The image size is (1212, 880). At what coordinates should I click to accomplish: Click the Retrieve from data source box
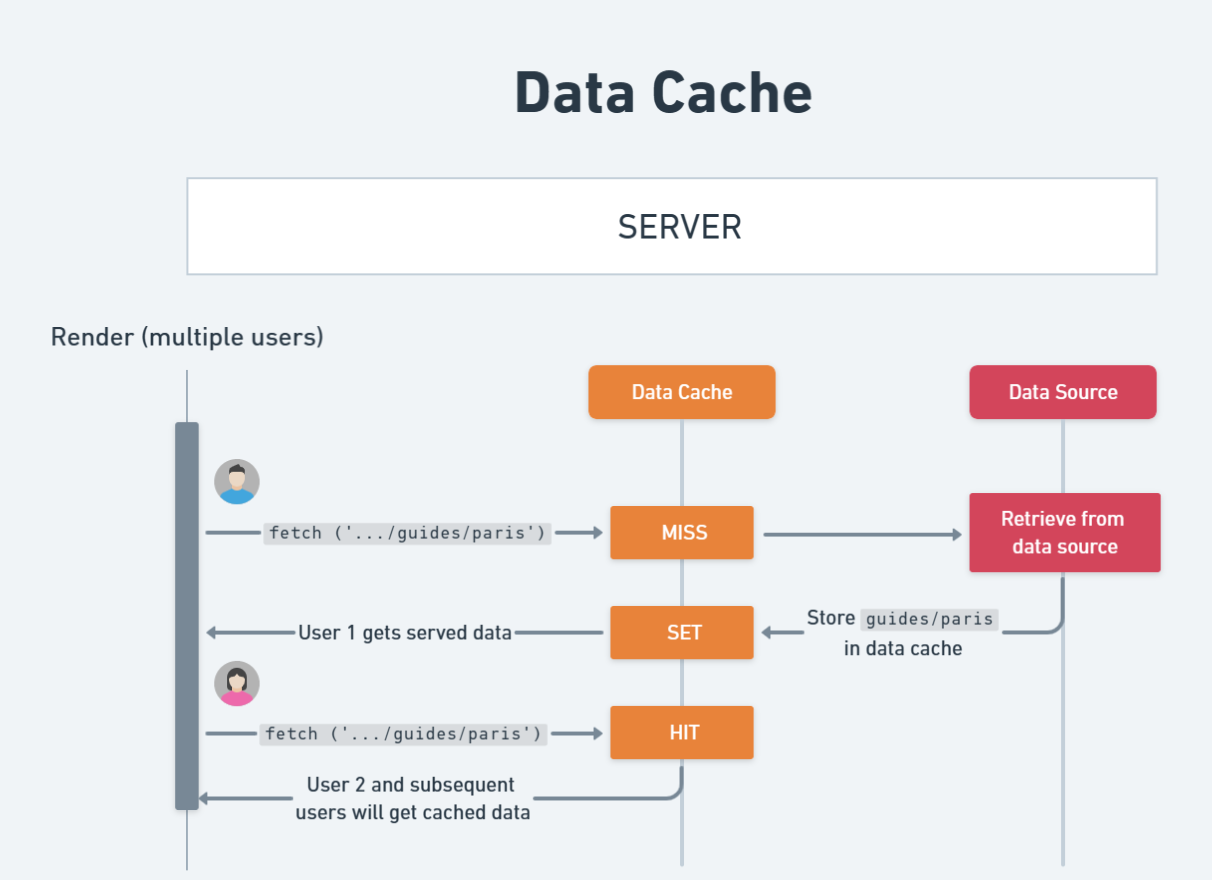(x=1064, y=533)
